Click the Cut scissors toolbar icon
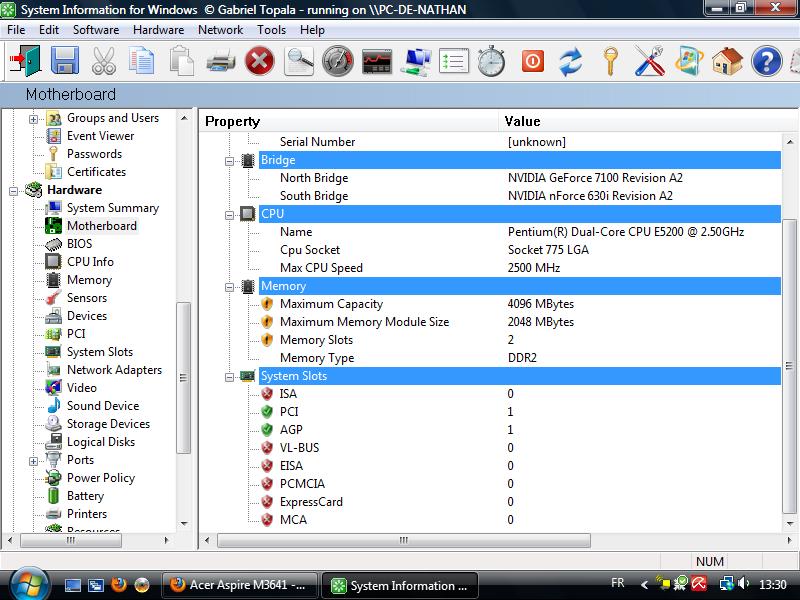 (104, 61)
